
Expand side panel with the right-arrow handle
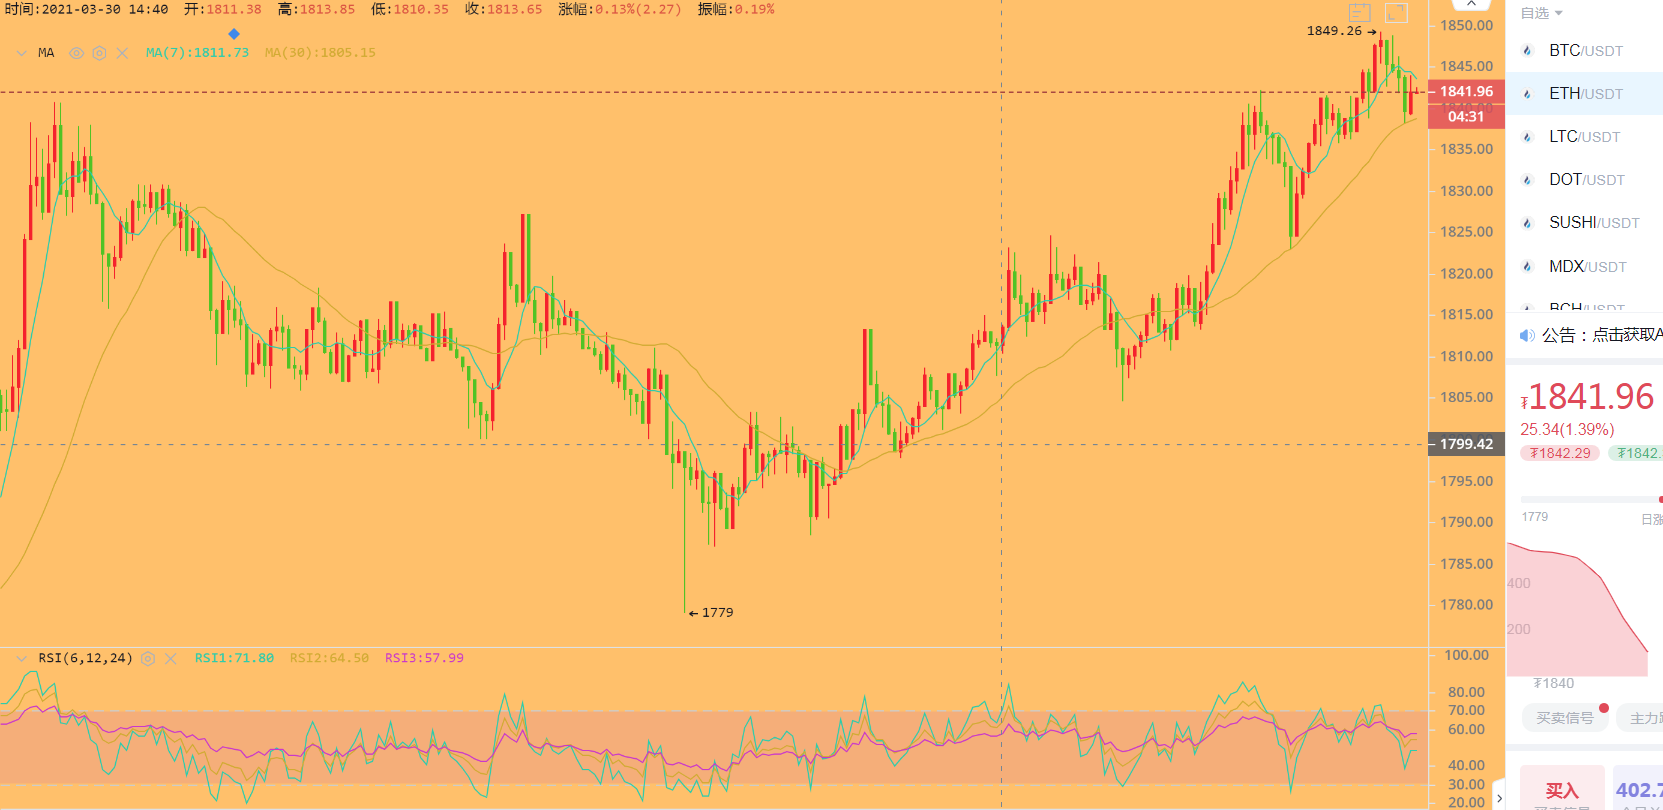1499,797
